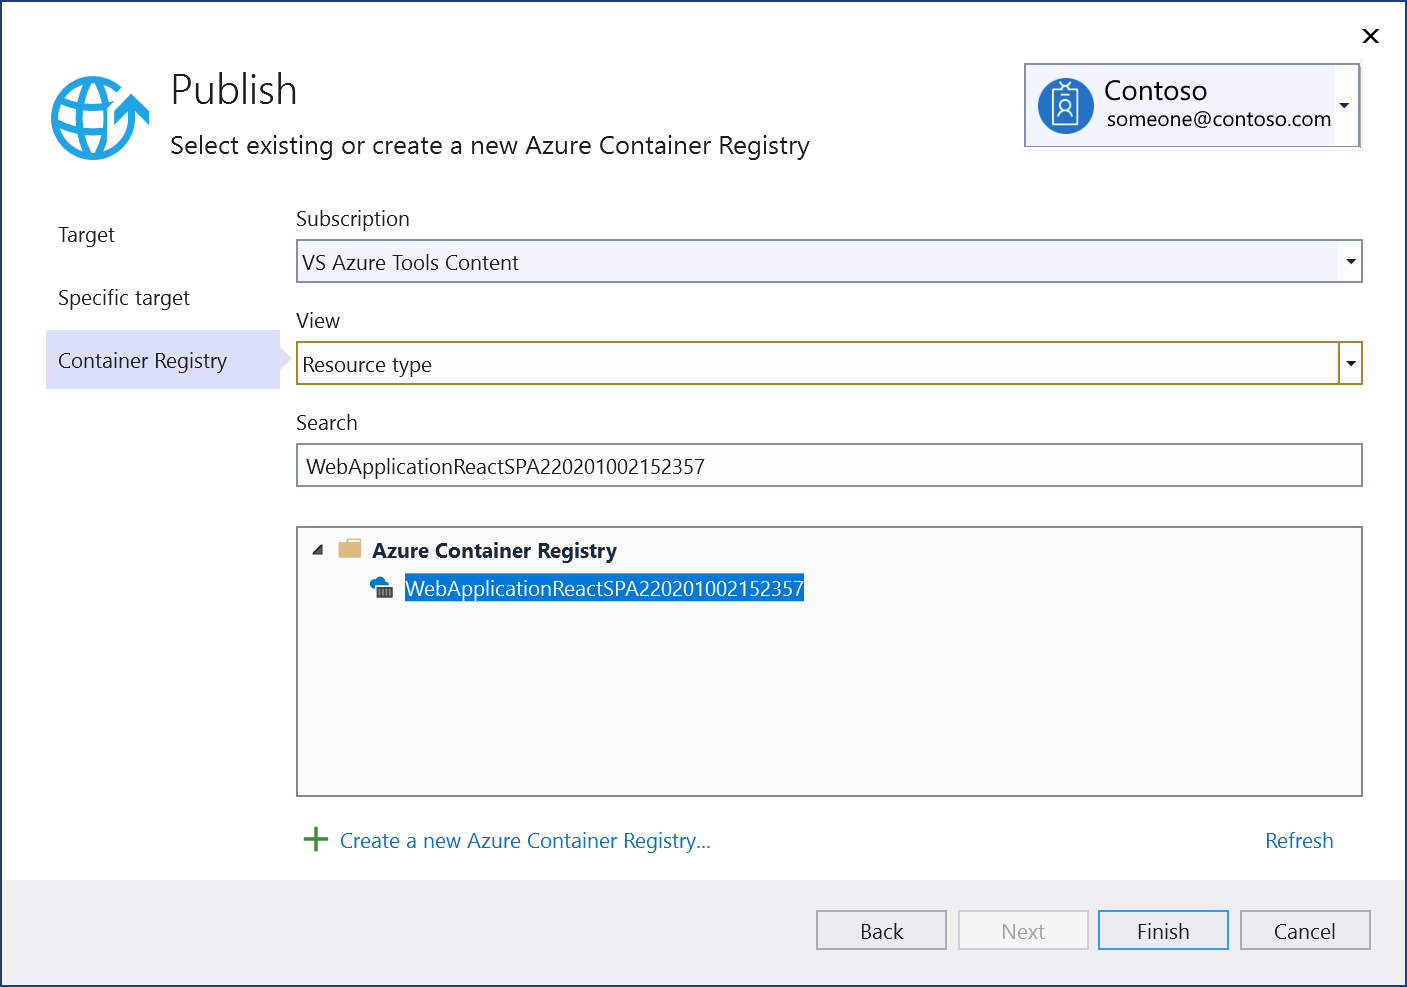Open the View dropdown showing Resource type
Viewport: 1407px width, 987px height.
point(1350,363)
